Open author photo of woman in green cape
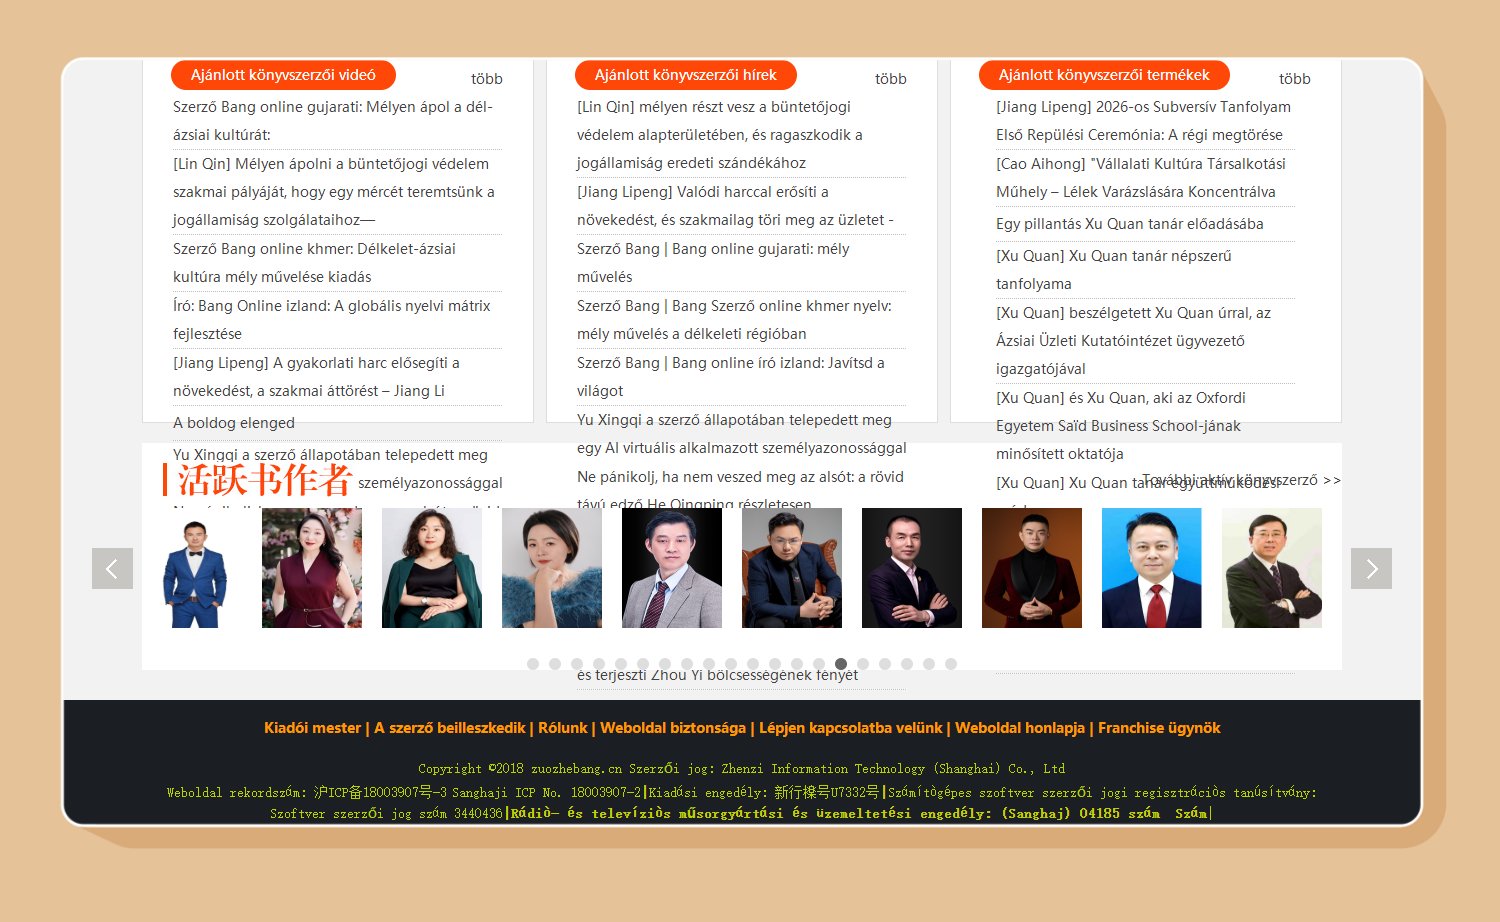The image size is (1500, 922). (x=432, y=568)
